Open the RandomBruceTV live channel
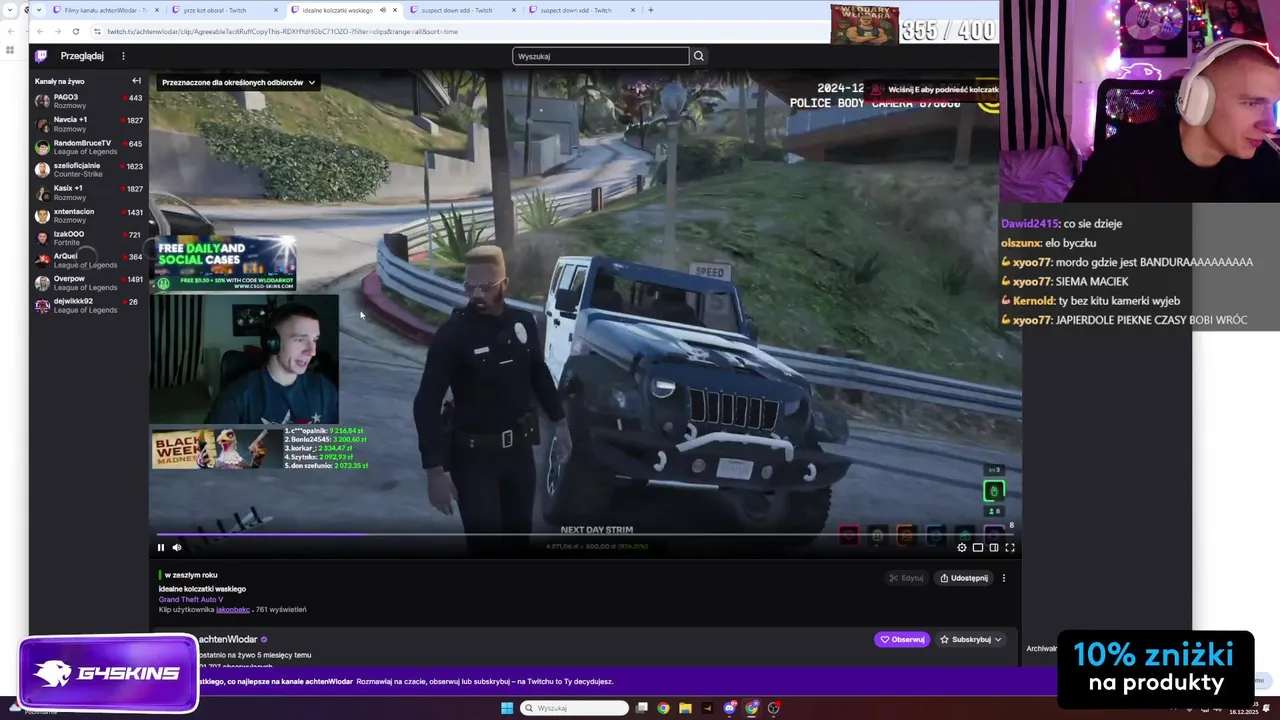The width and height of the screenshot is (1280, 720). tap(89, 147)
